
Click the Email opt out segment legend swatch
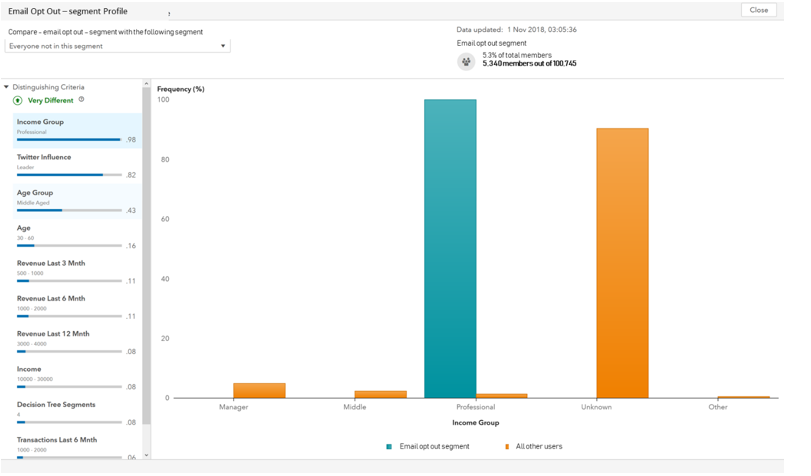389,447
